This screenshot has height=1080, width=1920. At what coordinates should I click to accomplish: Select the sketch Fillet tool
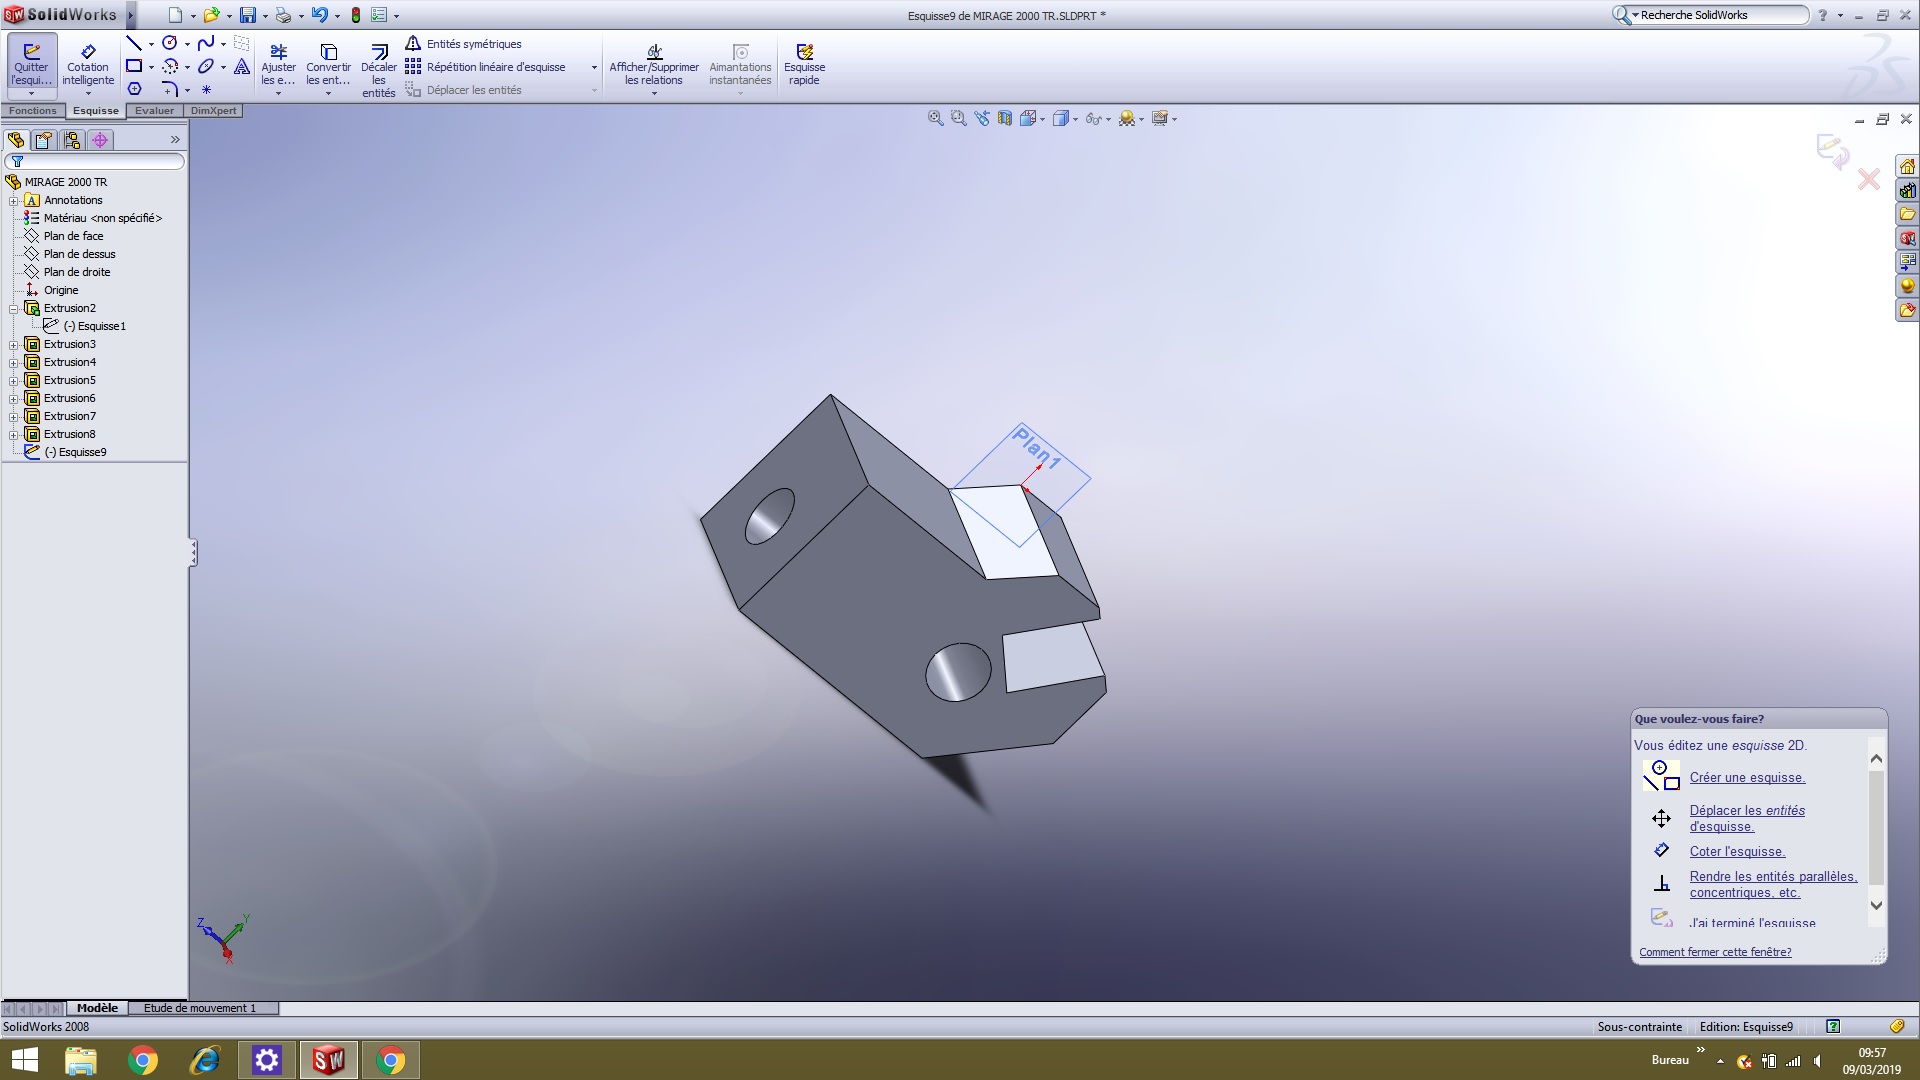coord(170,89)
